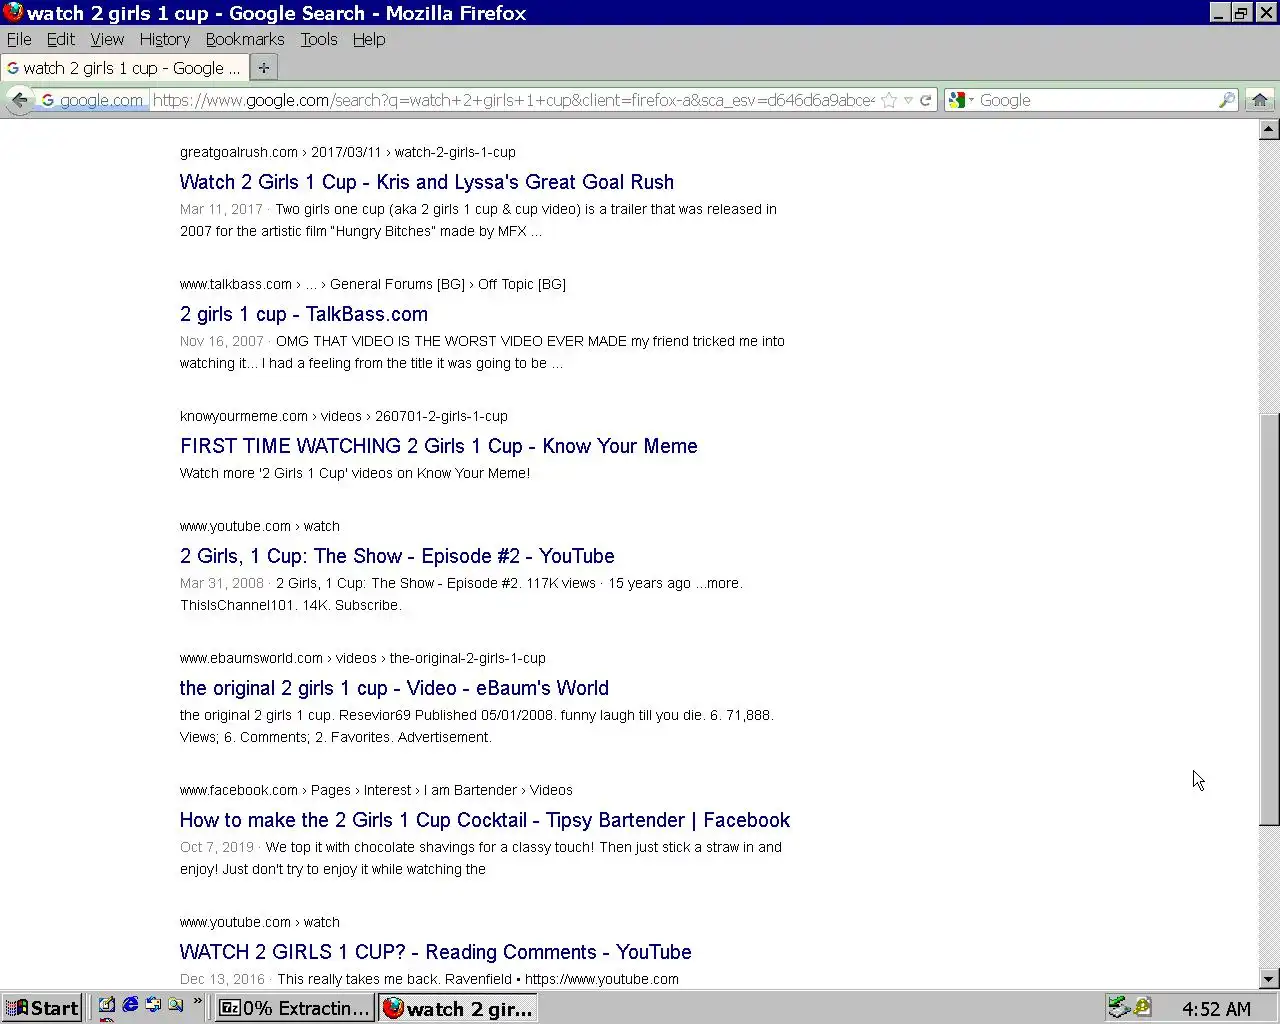Click the vertical scrollbar down arrow
Viewport: 1280px width, 1024px height.
(x=1269, y=979)
